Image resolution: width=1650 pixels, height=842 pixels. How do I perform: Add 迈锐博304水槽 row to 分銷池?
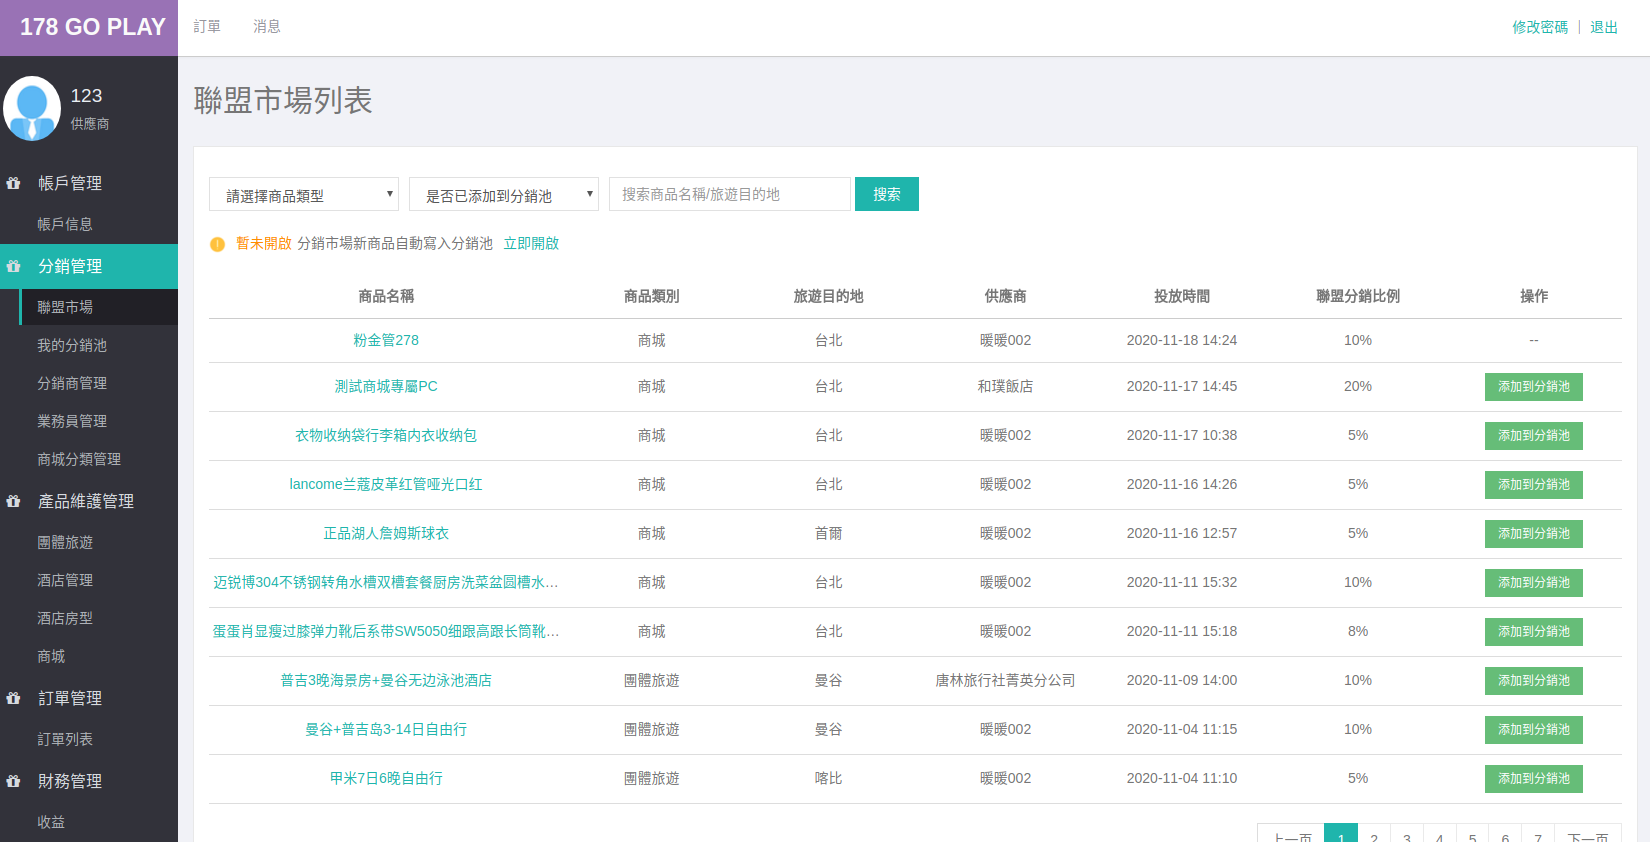click(x=1534, y=583)
